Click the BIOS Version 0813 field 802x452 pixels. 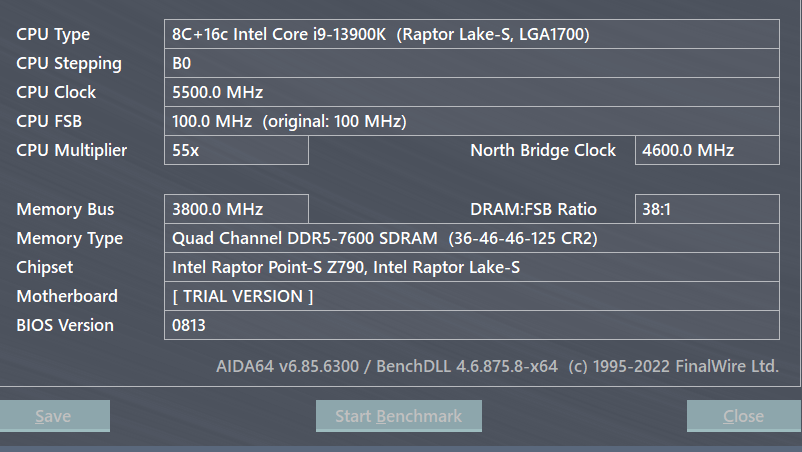click(471, 325)
